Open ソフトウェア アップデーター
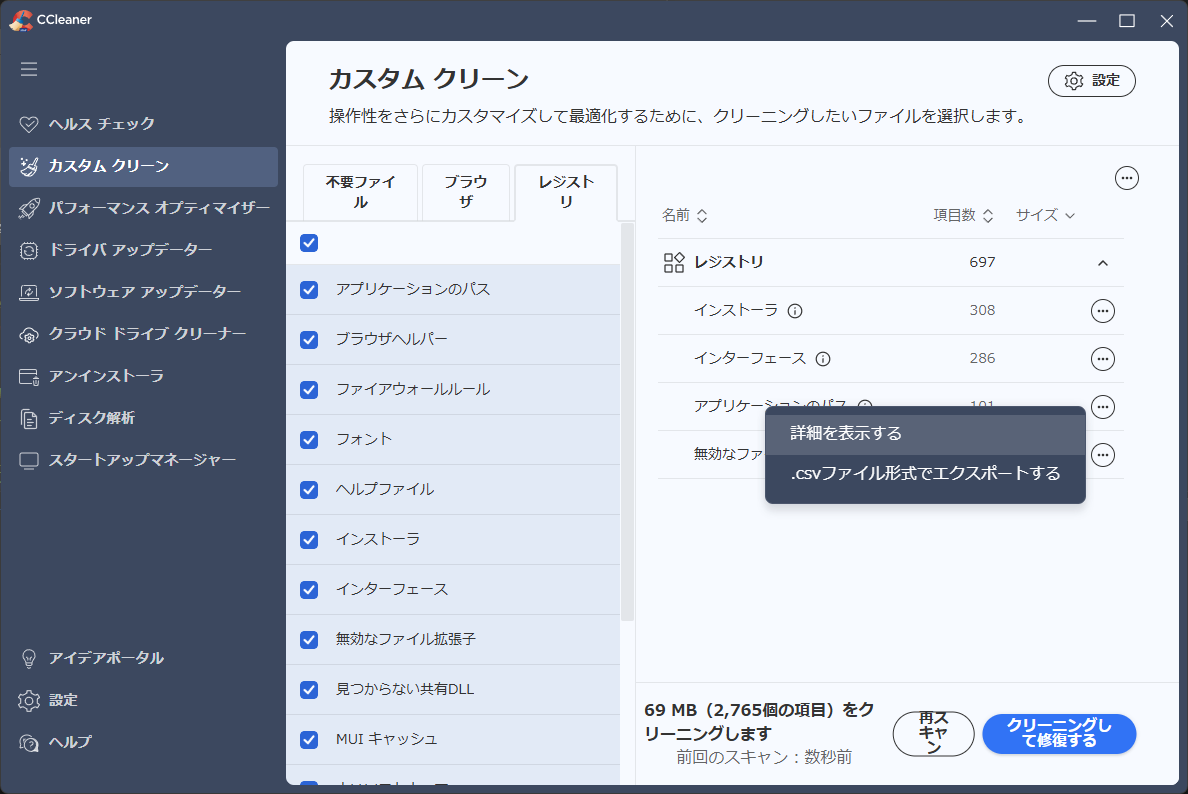This screenshot has height=794, width=1188. (x=143, y=292)
